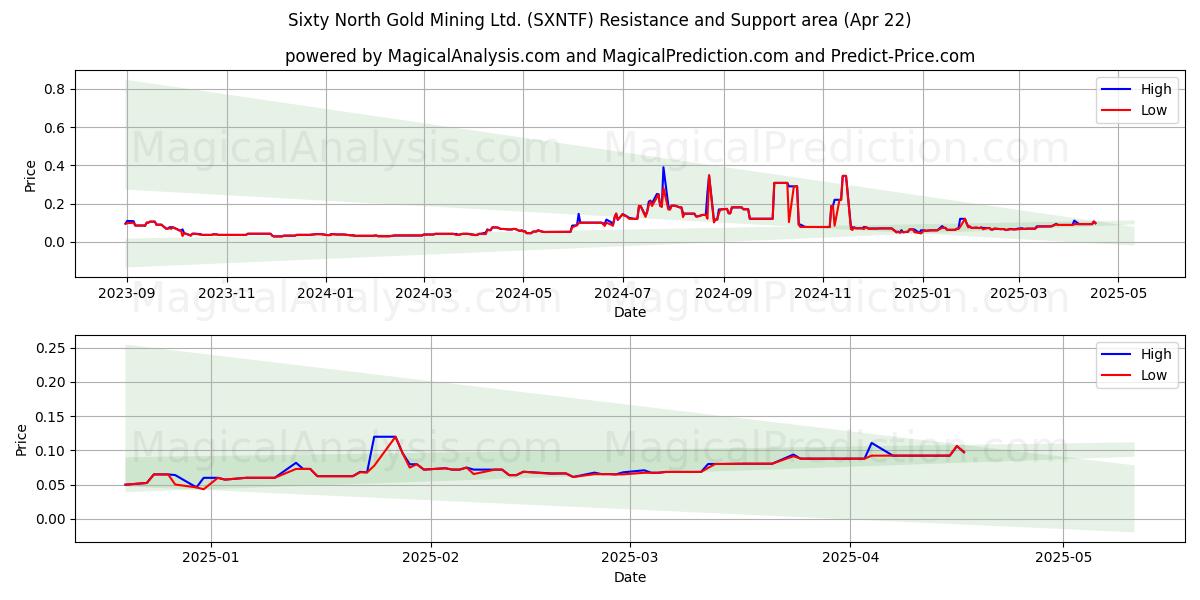Click 'High' in the top chart legend
Screen dimensions: 1200x600
(x=1155, y=89)
